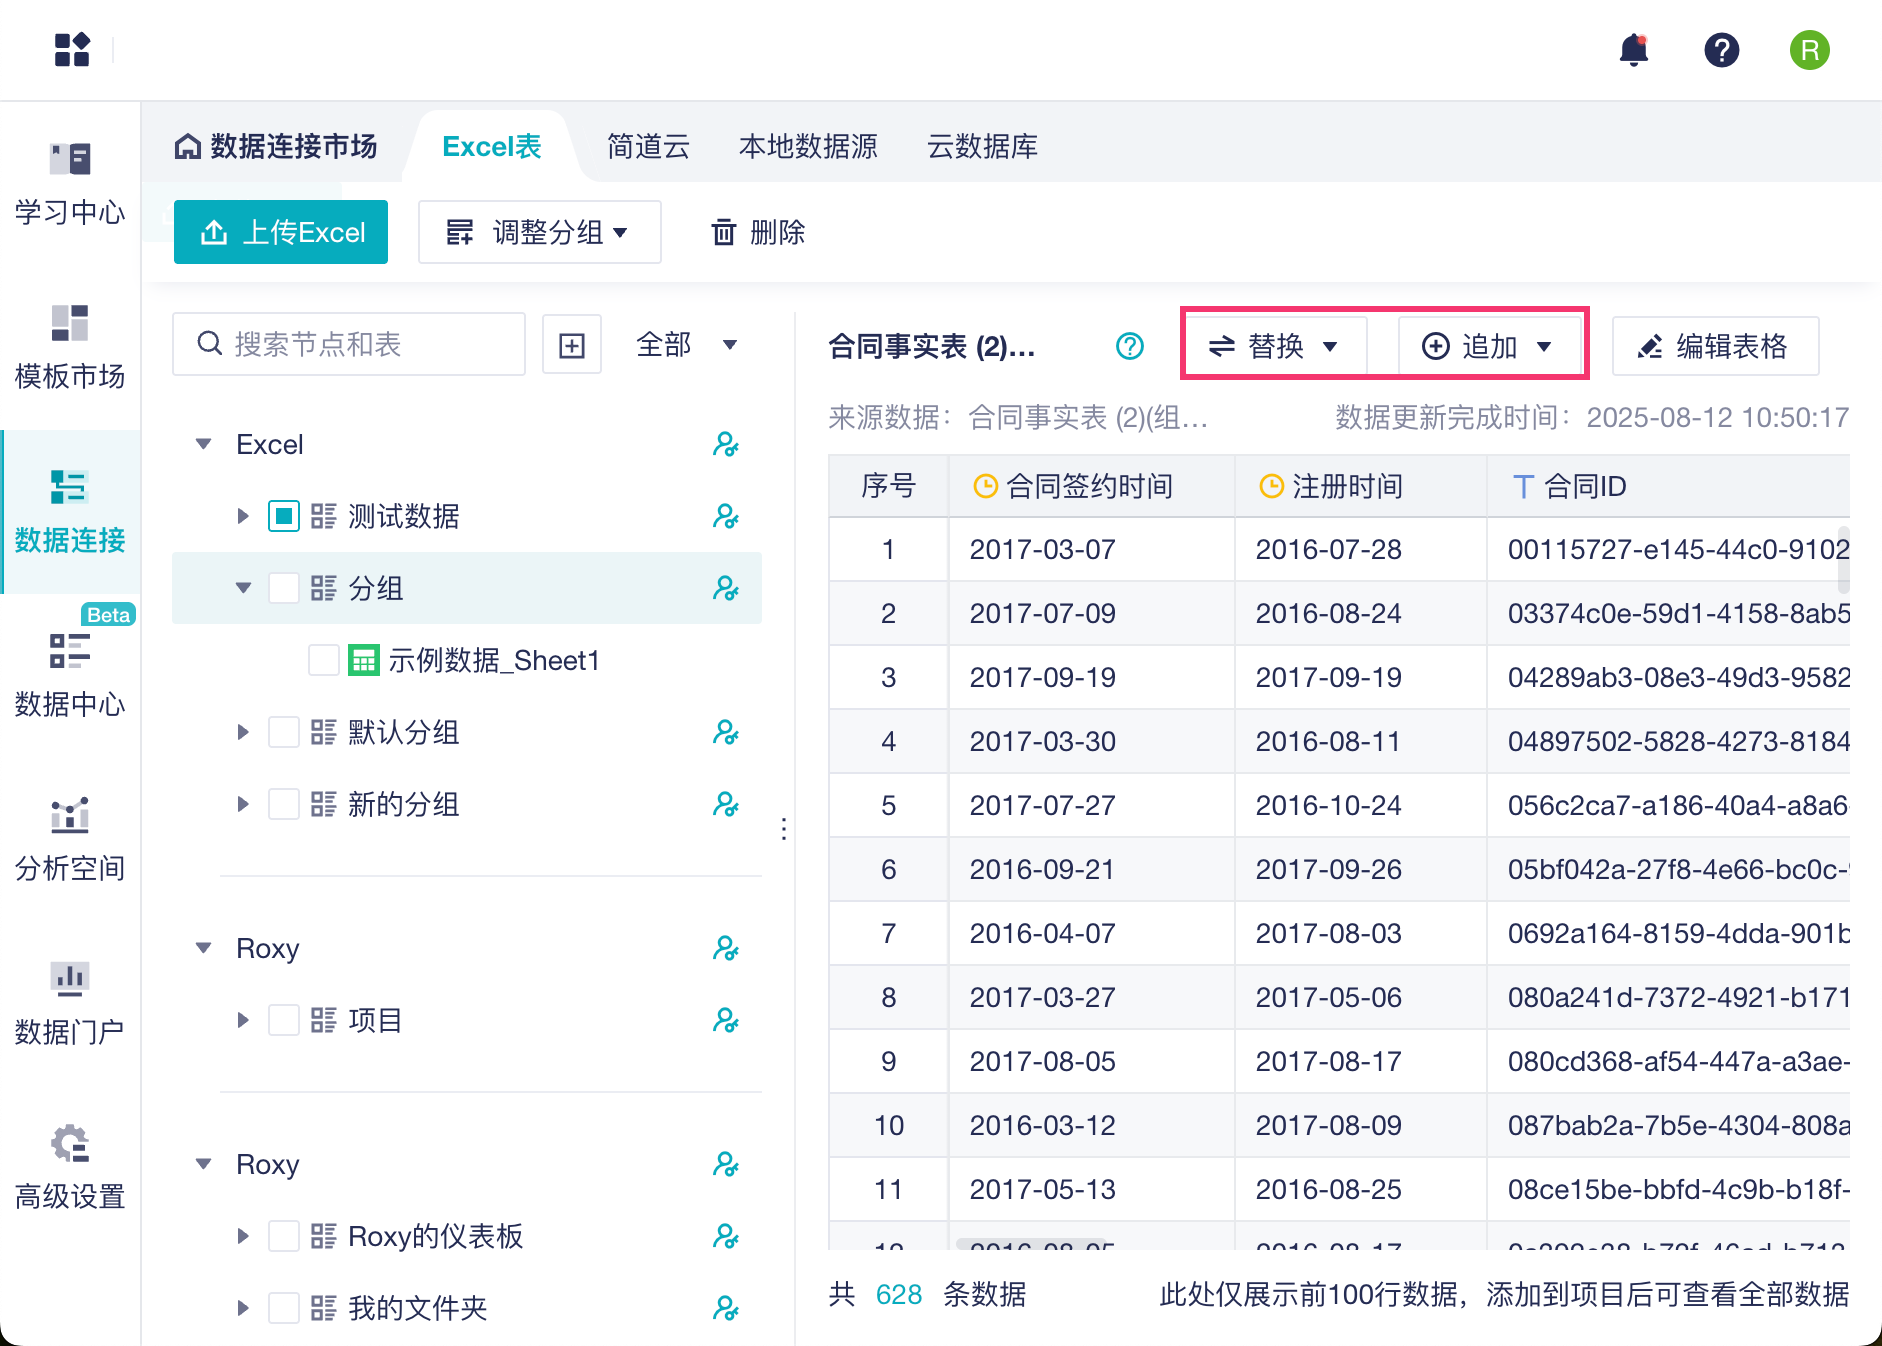Click the add-group plus icon beside search
This screenshot has width=1882, height=1346.
571,345
